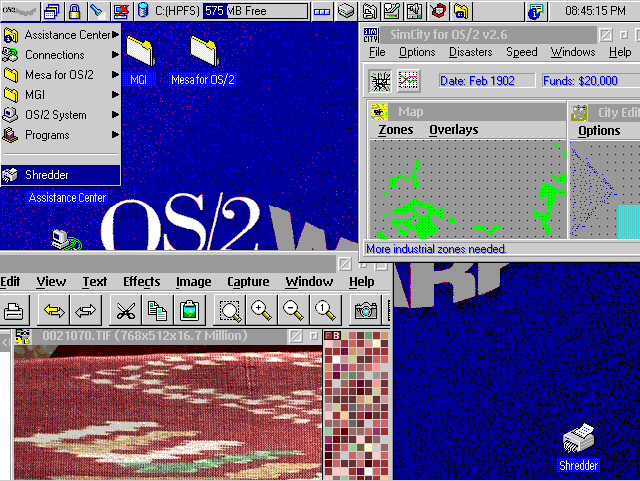Click the clipboard paste icon
Screen dimensions: 640x481
pos(189,310)
